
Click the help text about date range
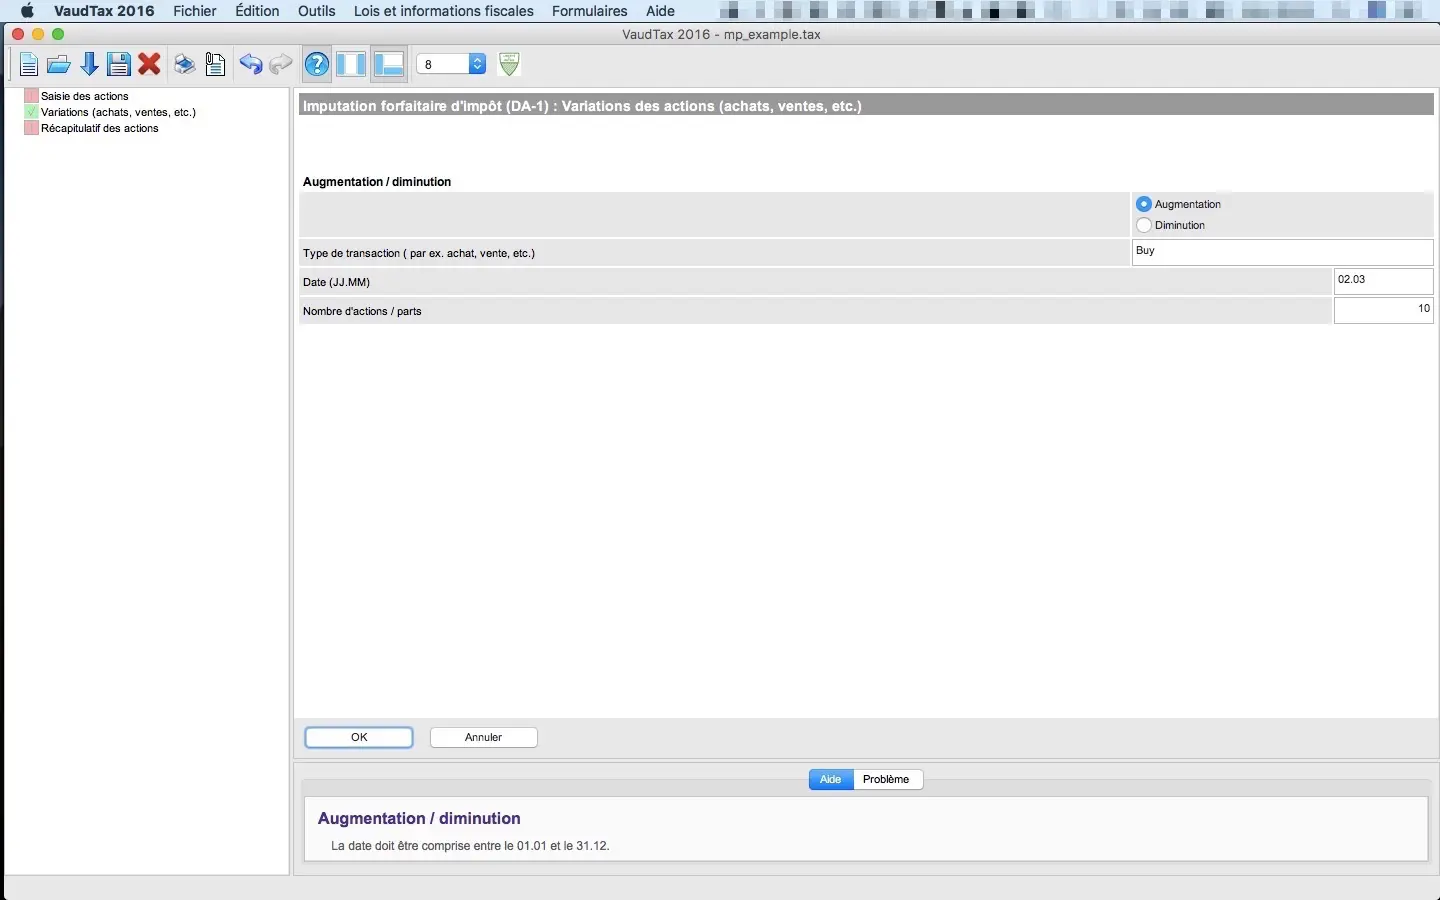(470, 846)
